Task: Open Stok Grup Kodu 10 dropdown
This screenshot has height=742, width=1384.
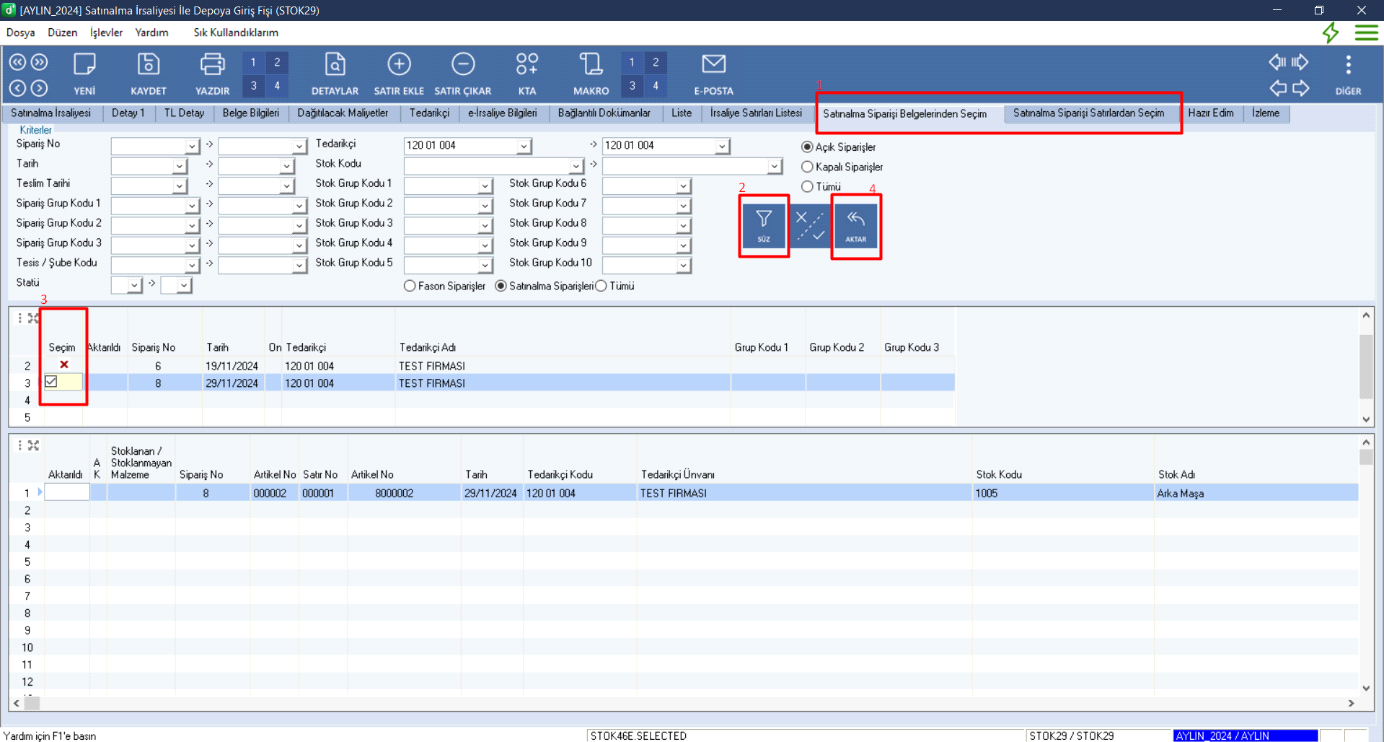Action: pos(683,266)
